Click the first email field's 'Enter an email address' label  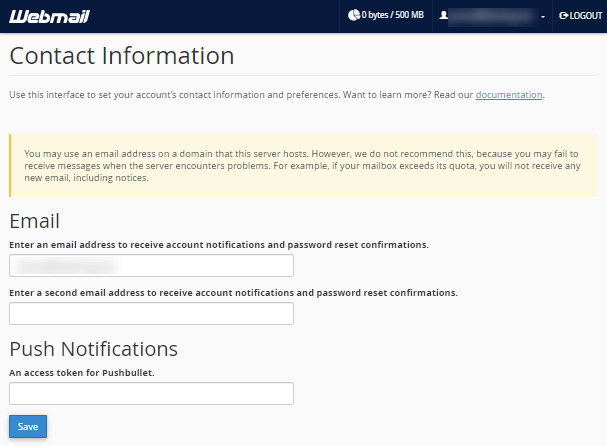[219, 245]
